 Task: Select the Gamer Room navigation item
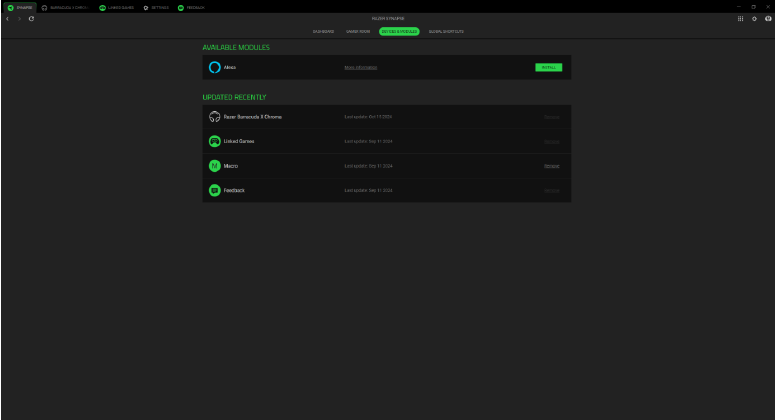point(358,32)
